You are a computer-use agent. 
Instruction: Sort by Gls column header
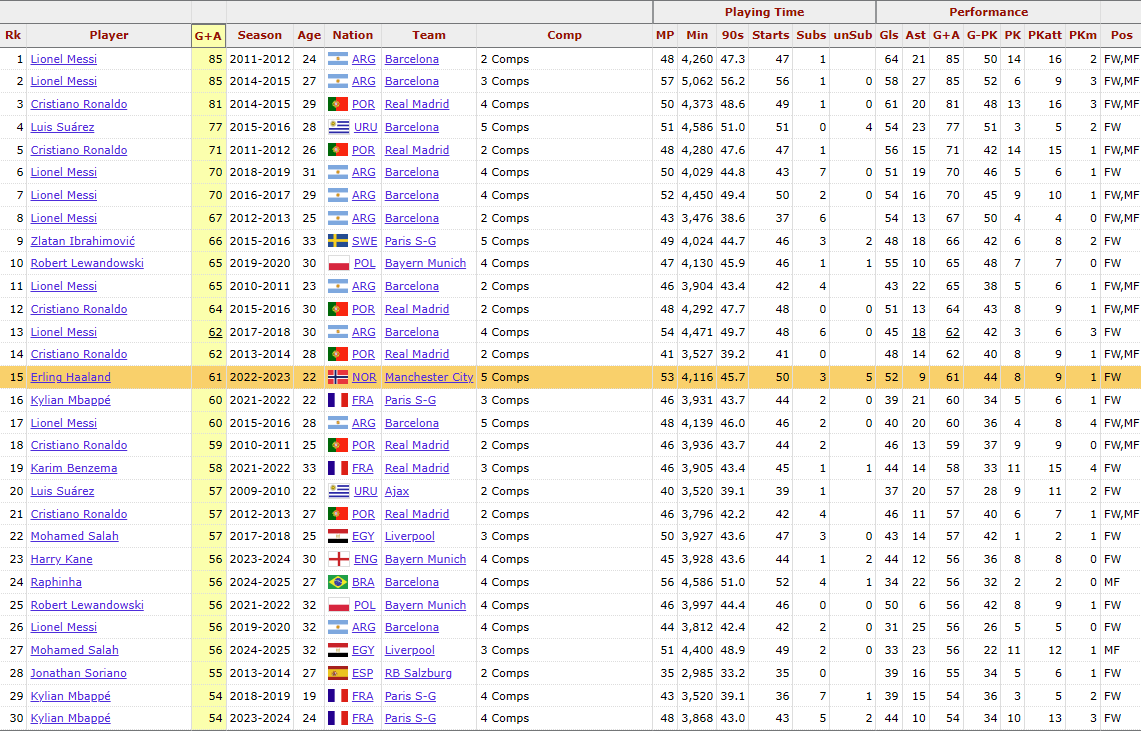click(889, 35)
